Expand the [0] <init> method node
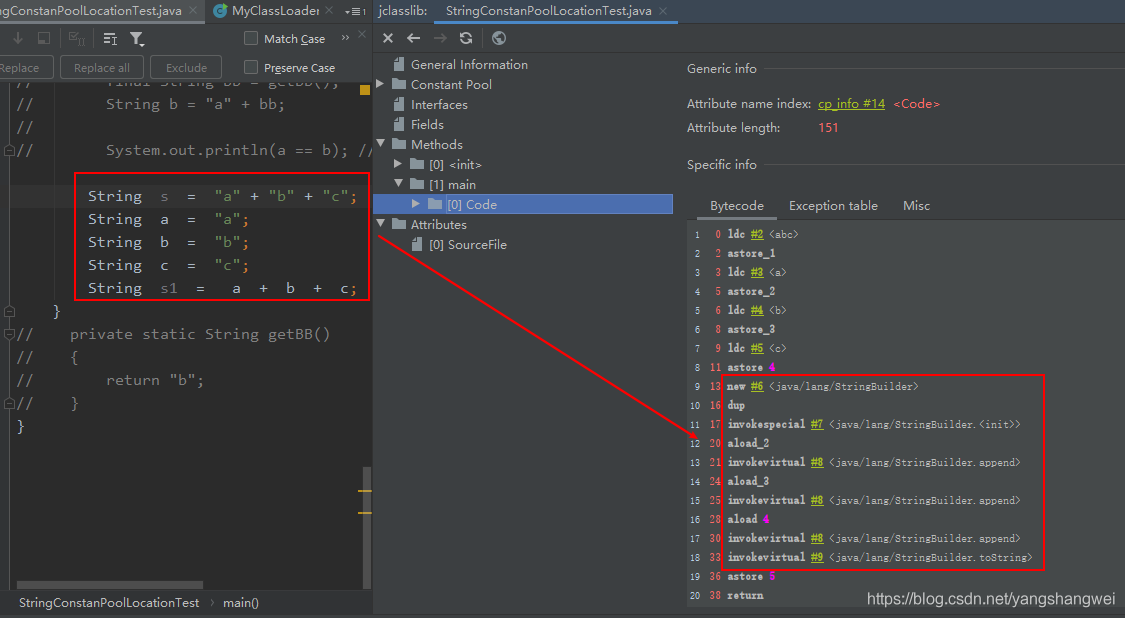This screenshot has width=1125, height=618. click(x=399, y=164)
